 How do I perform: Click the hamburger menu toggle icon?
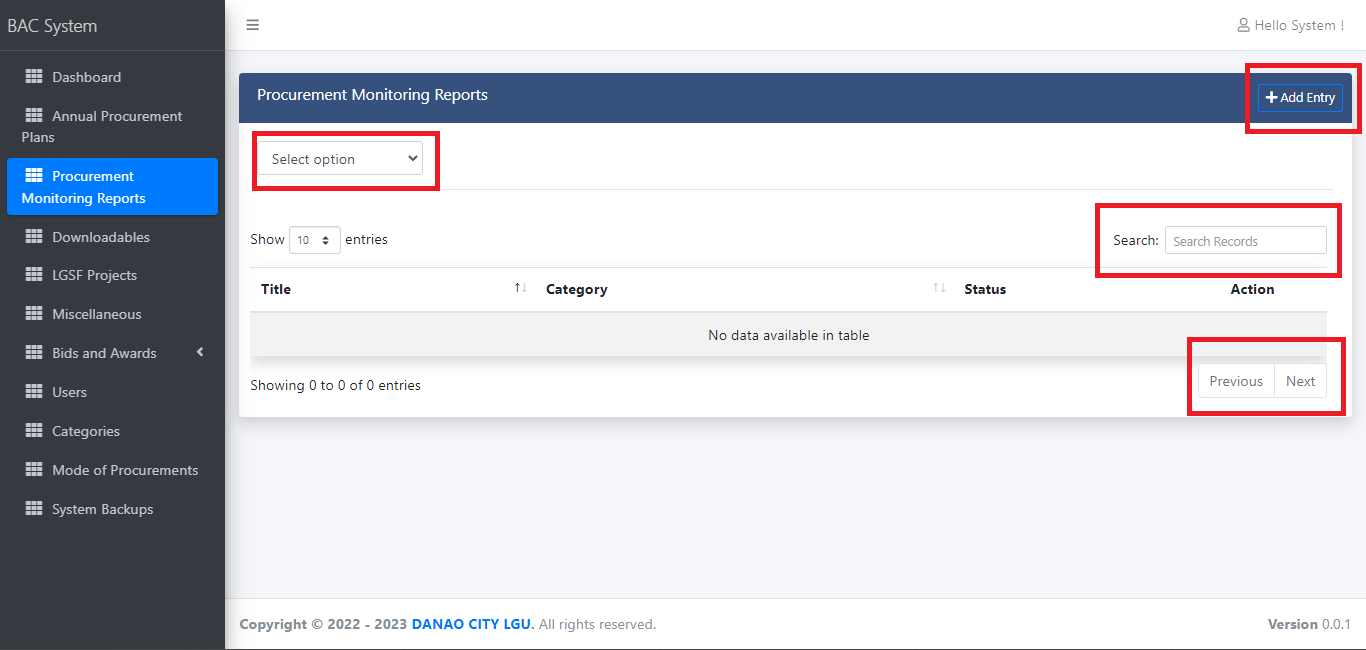pos(253,25)
